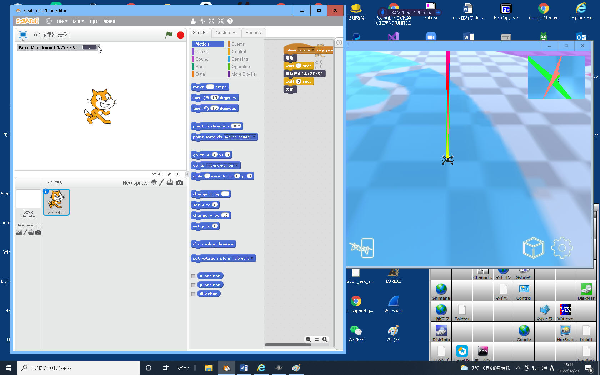This screenshot has width=600, height=375.
Task: Click the 3D cube view icon
Action: tap(533, 248)
